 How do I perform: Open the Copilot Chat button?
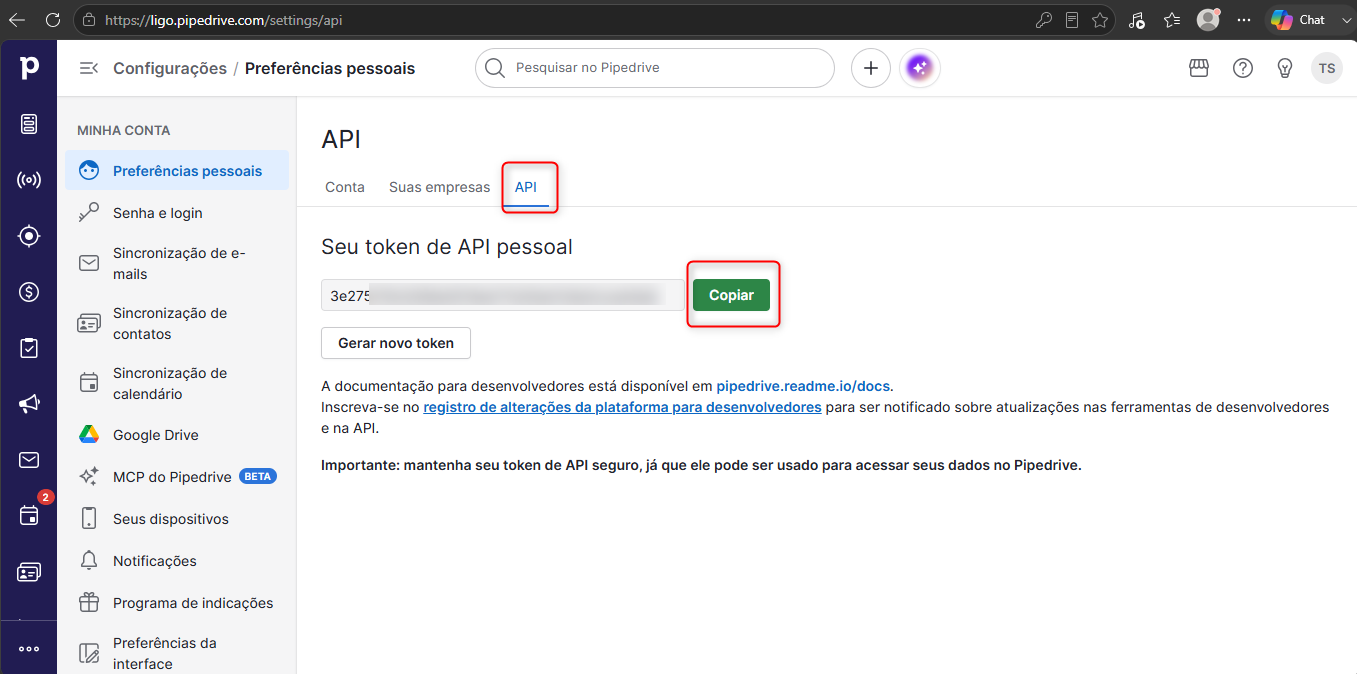[1300, 20]
